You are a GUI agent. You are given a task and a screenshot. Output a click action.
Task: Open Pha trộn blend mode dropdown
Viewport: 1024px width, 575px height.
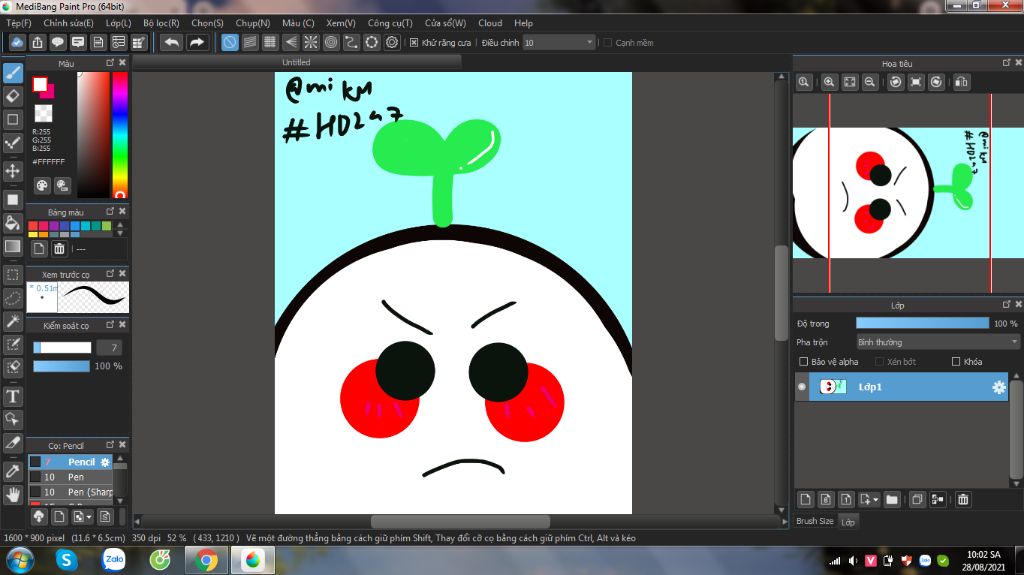(x=938, y=342)
